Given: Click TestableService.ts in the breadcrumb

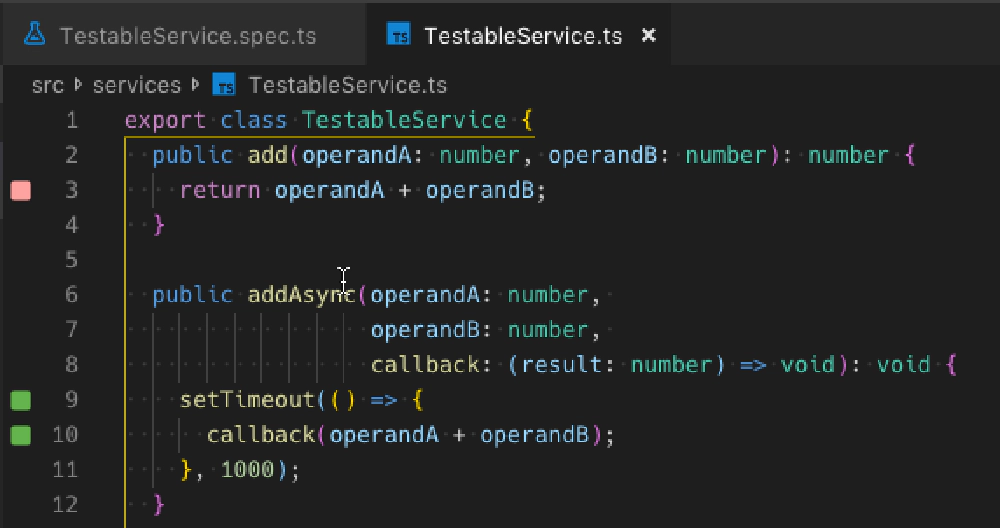Looking at the screenshot, I should coord(348,85).
